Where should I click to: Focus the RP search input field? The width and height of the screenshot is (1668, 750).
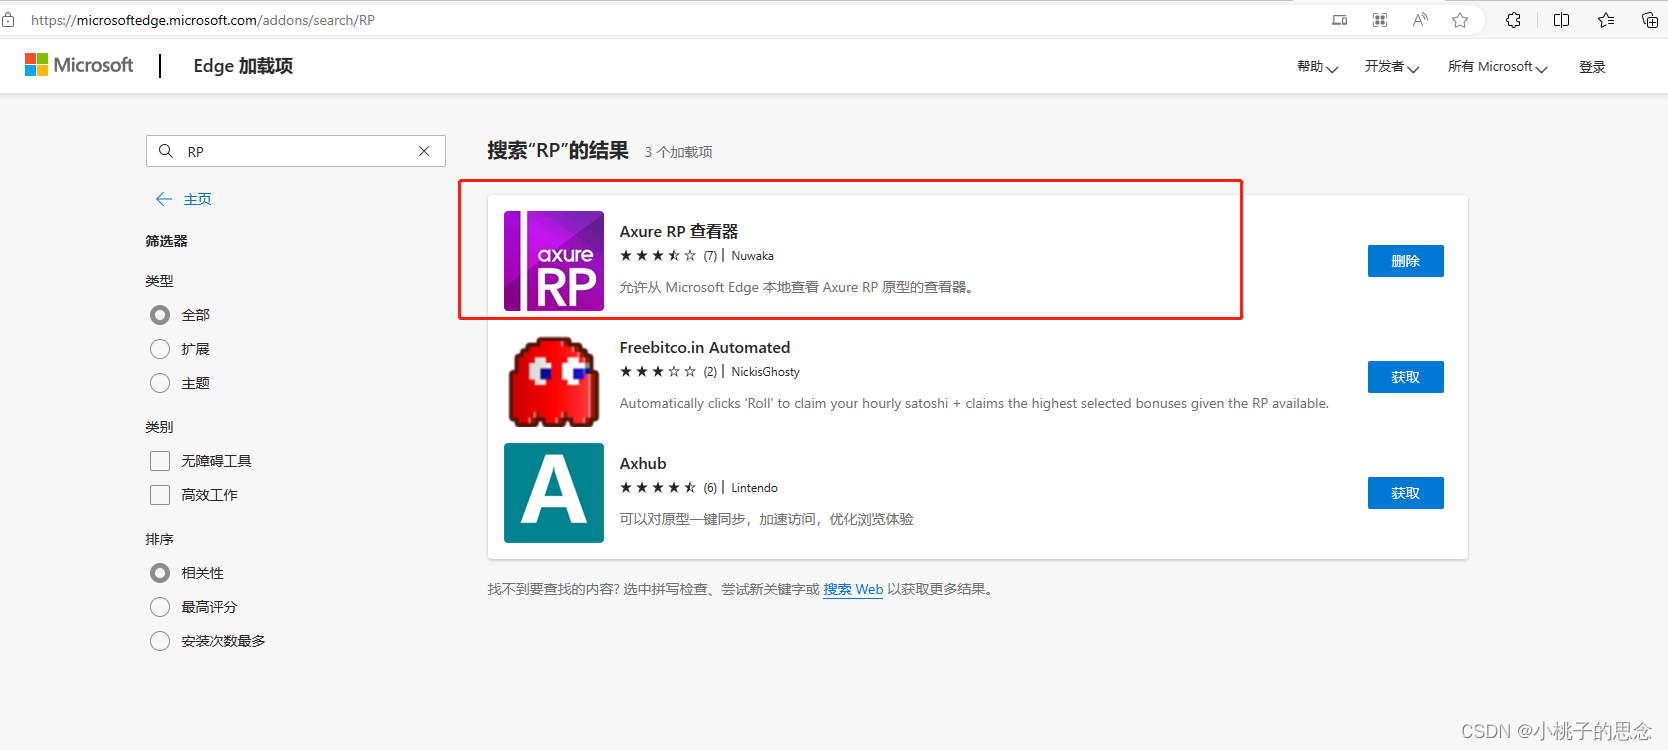click(x=296, y=151)
